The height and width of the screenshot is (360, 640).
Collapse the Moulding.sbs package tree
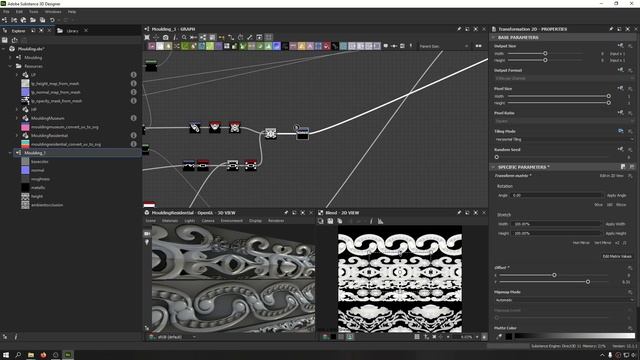(4, 49)
